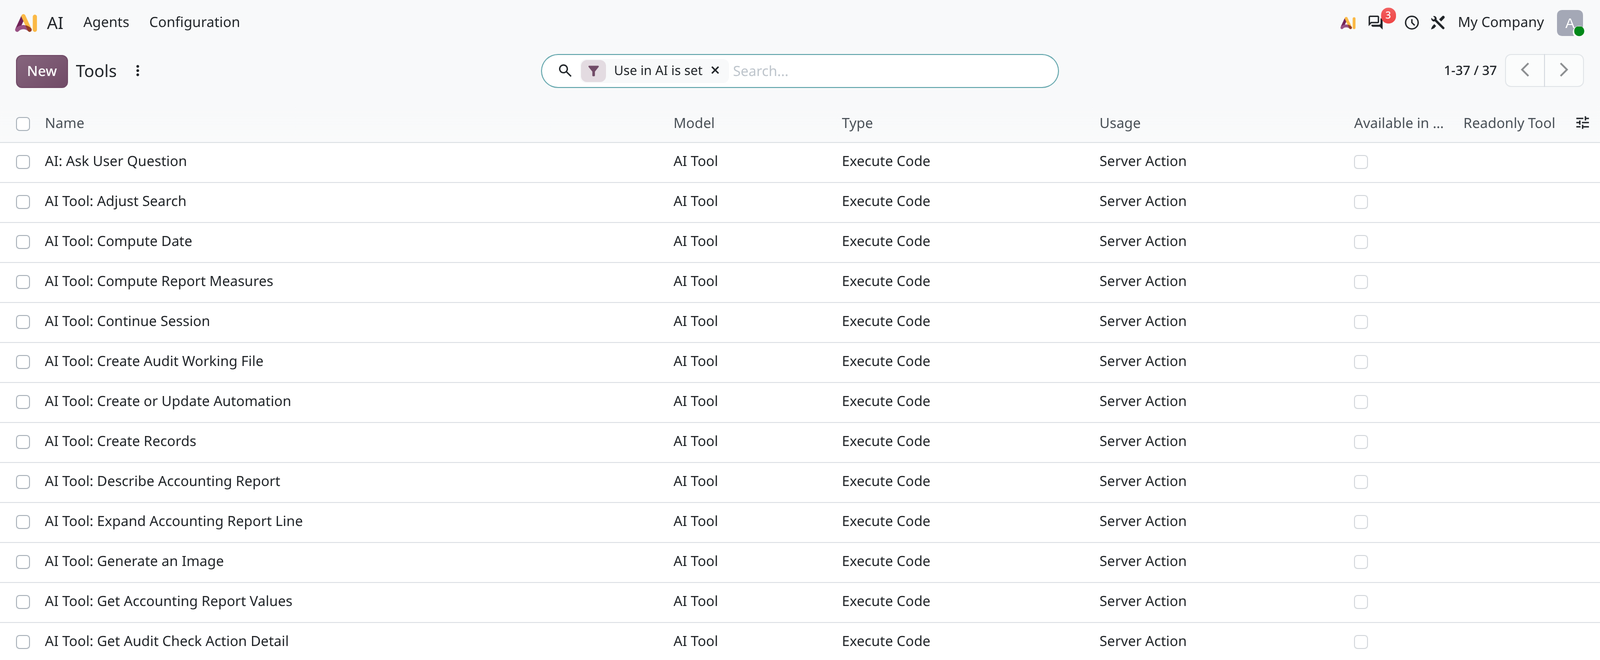
Task: Open the user avatar menu
Action: point(1570,23)
